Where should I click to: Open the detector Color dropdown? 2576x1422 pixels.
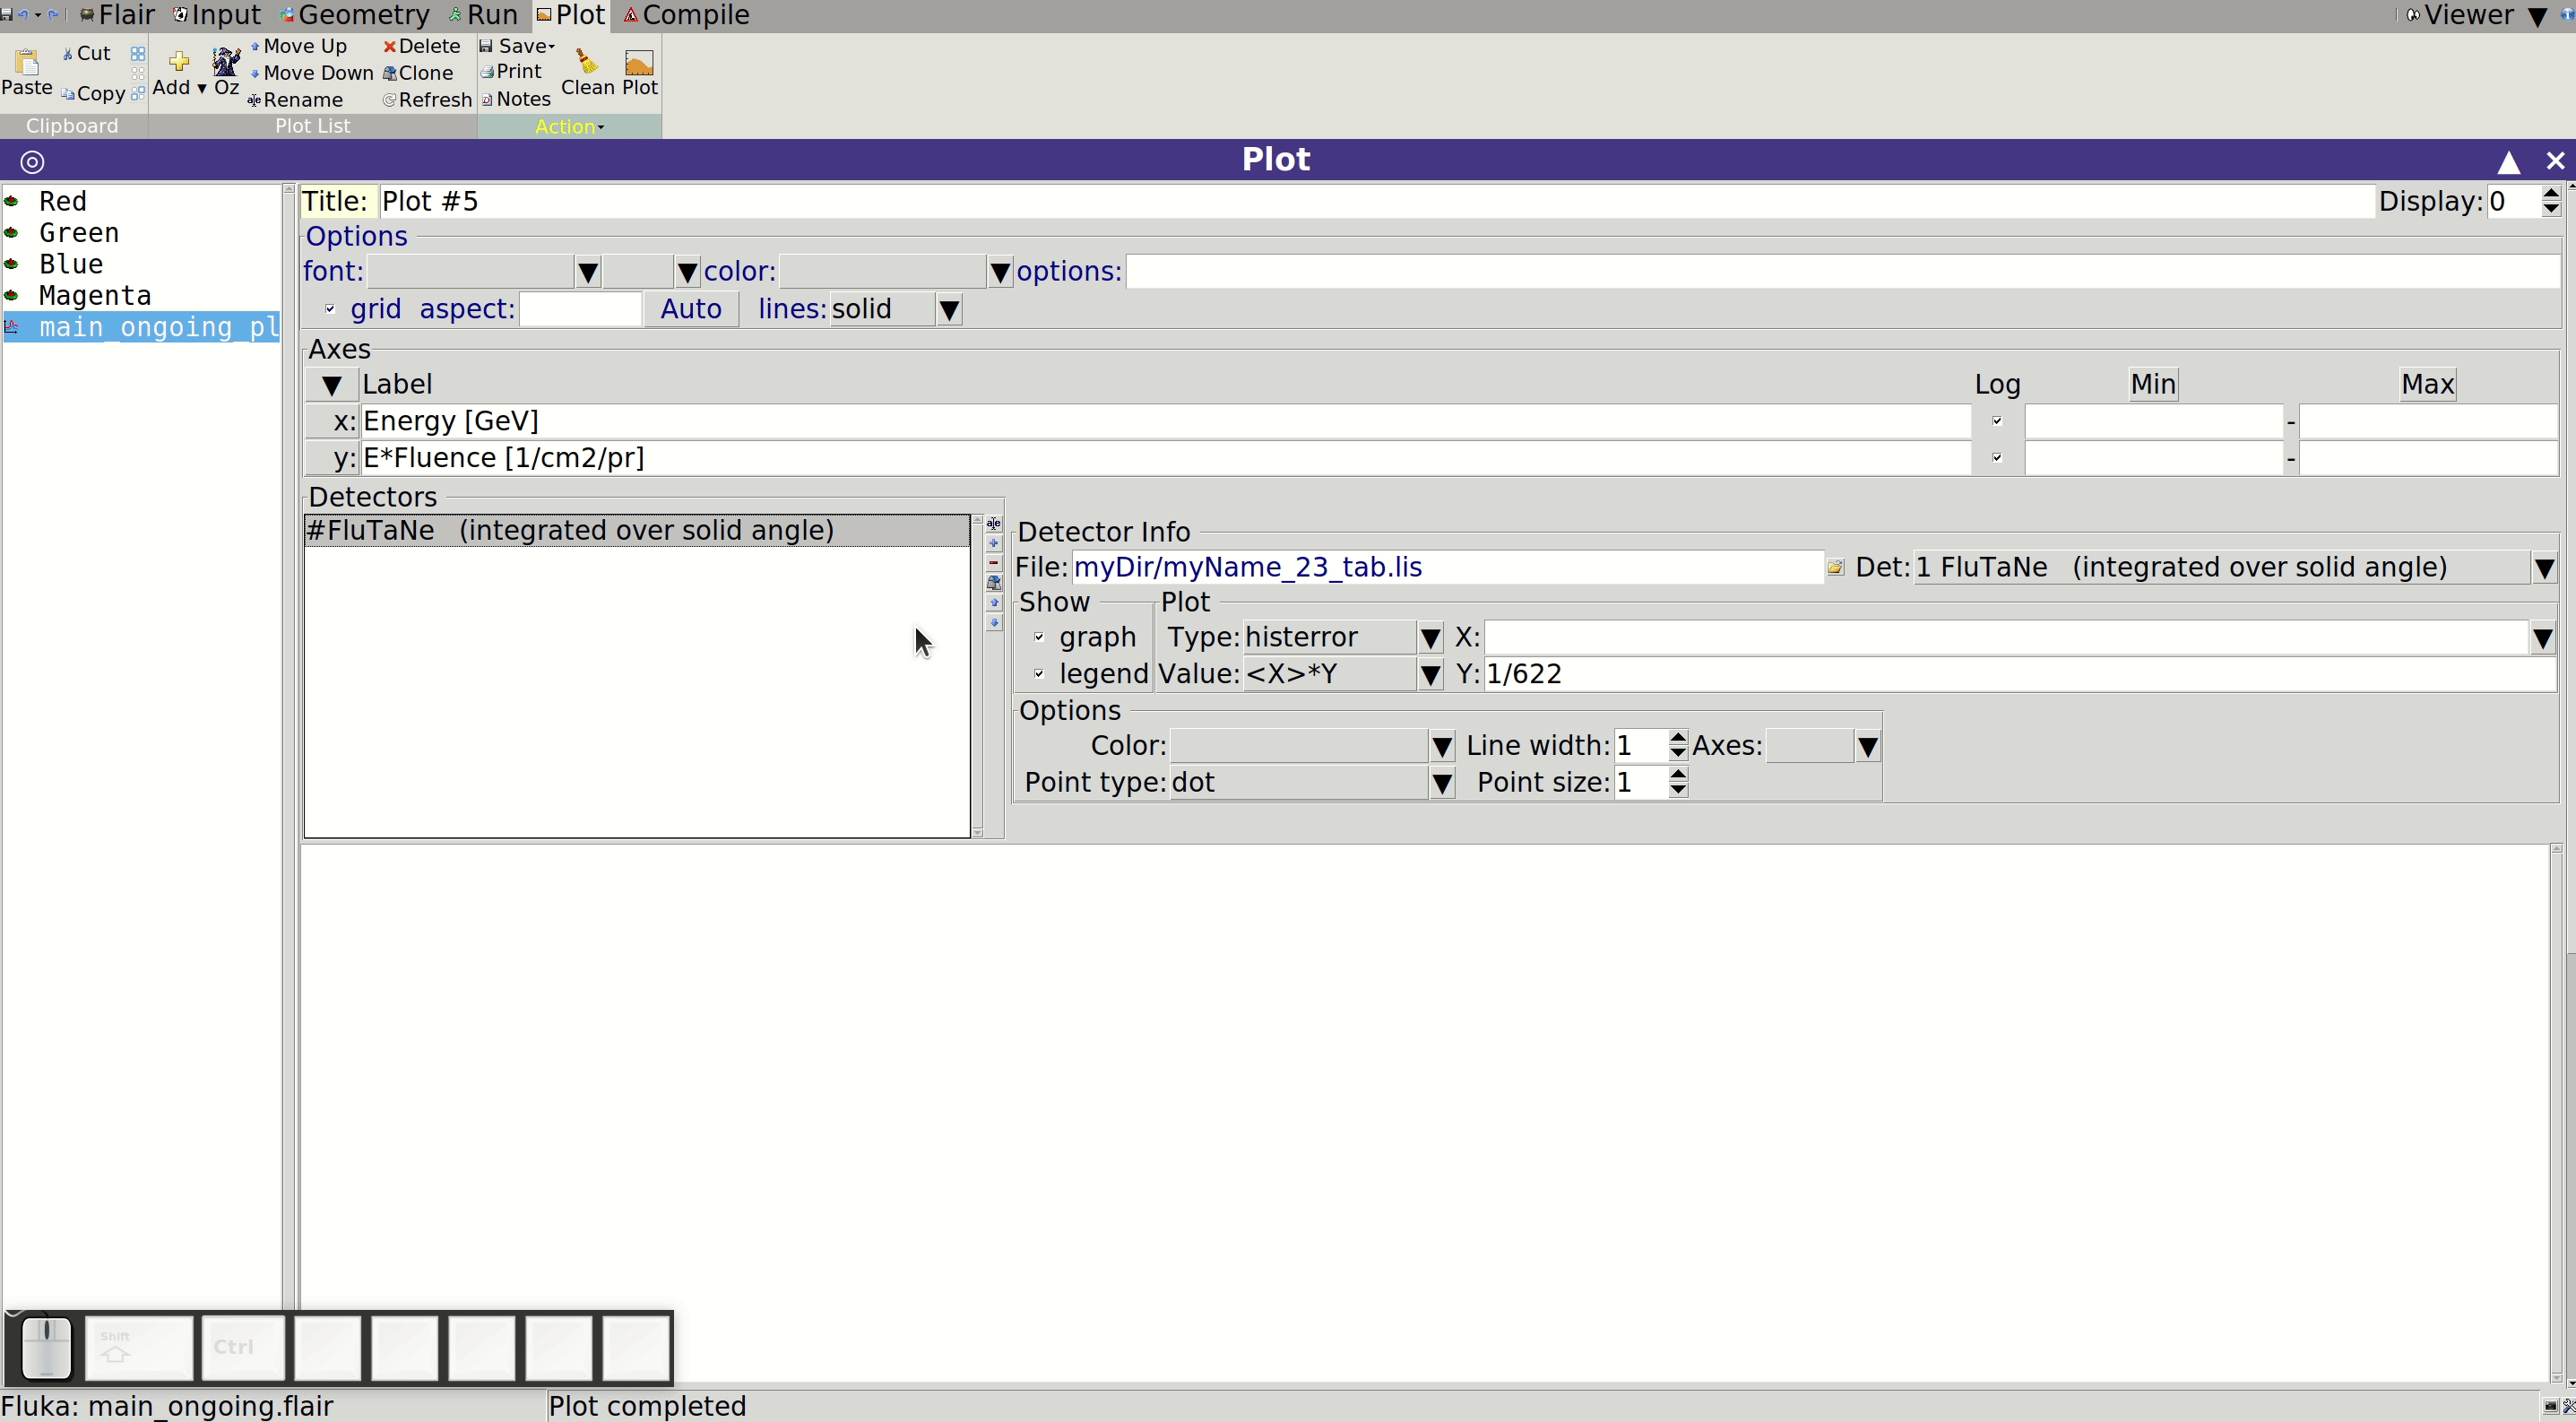click(1441, 746)
